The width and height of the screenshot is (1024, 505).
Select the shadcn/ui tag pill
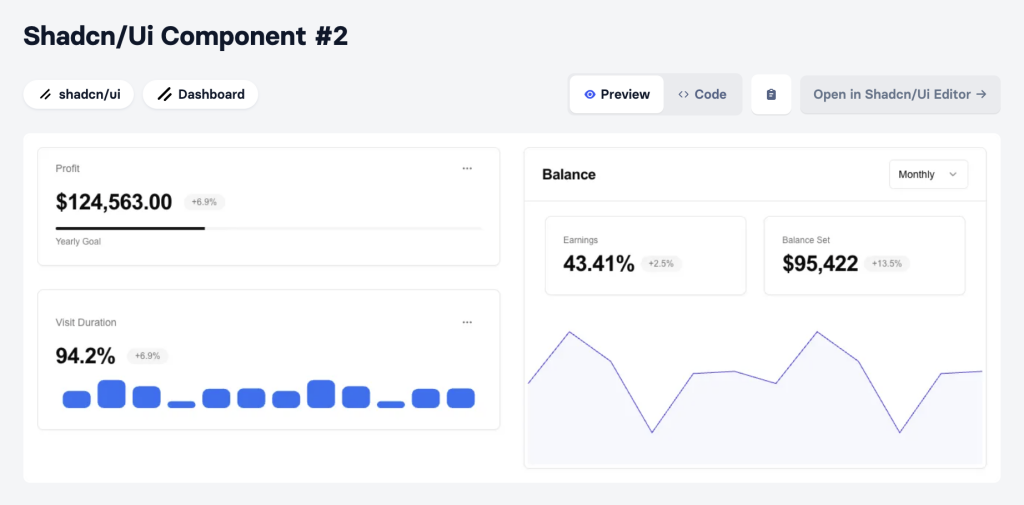(78, 95)
